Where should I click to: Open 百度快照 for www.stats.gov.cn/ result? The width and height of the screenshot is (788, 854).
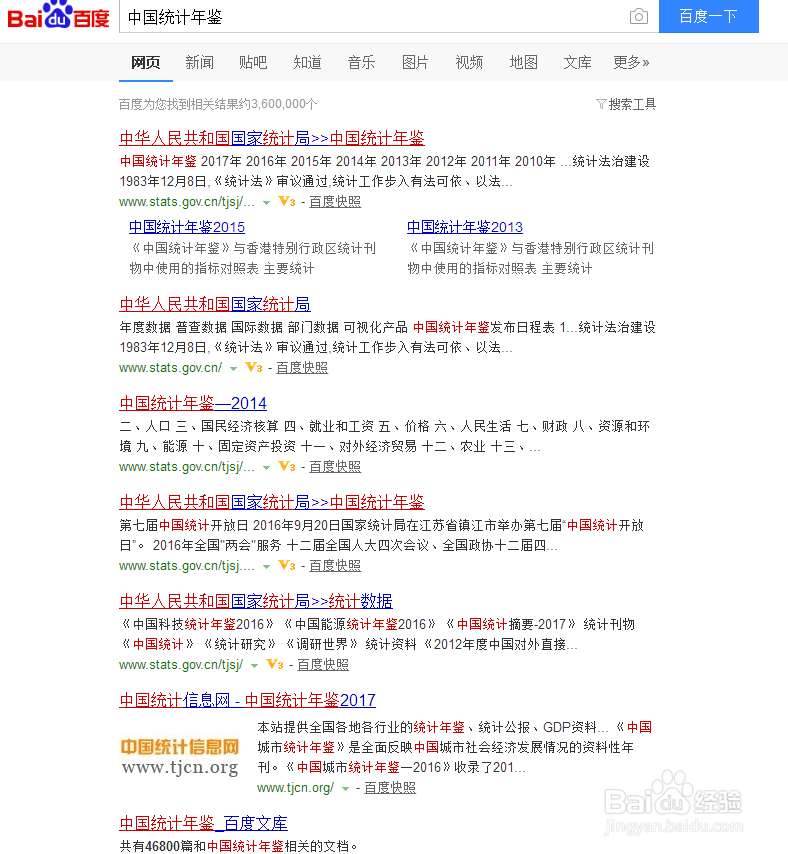[302, 368]
